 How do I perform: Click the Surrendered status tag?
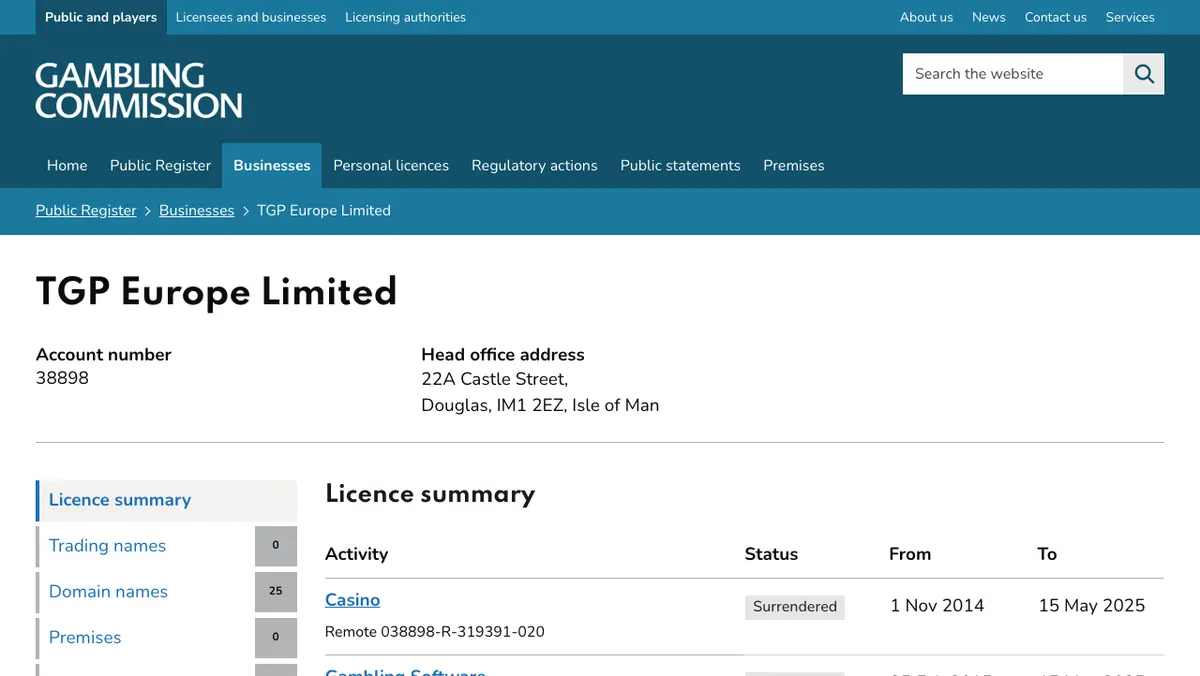coord(795,607)
